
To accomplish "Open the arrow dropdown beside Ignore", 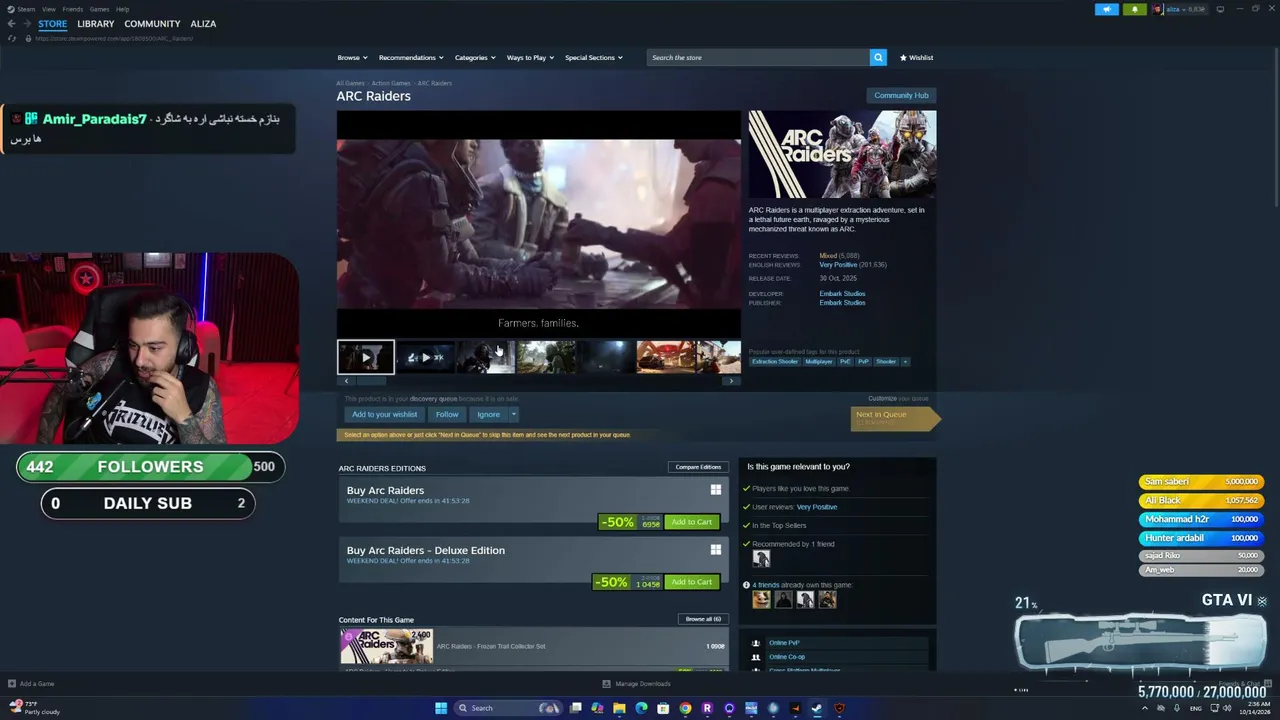I will pos(514,414).
